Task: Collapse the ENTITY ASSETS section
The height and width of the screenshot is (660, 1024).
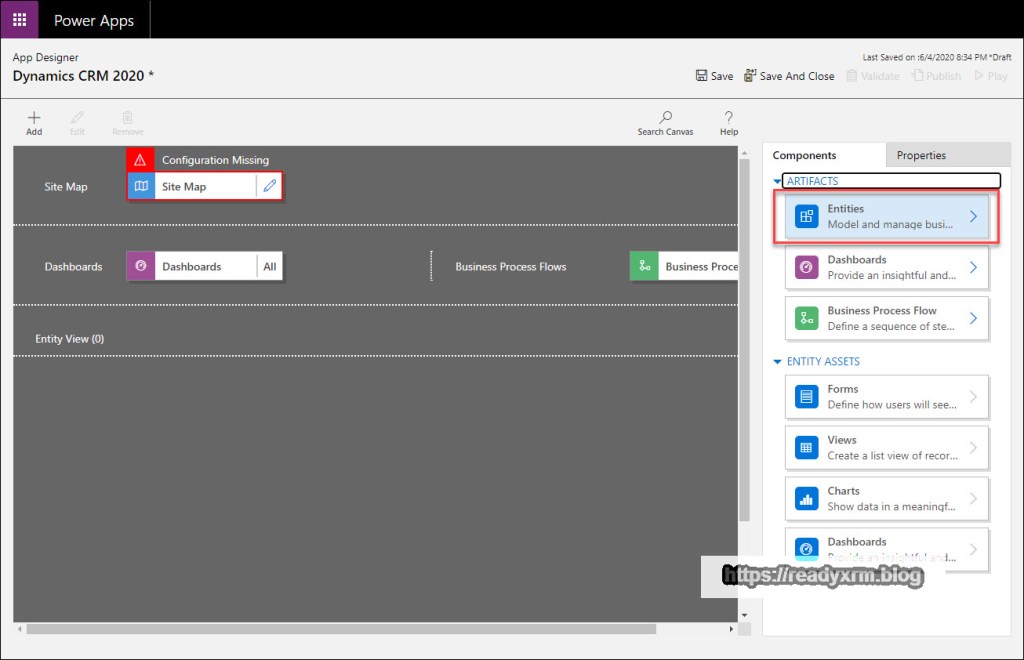Action: click(779, 362)
